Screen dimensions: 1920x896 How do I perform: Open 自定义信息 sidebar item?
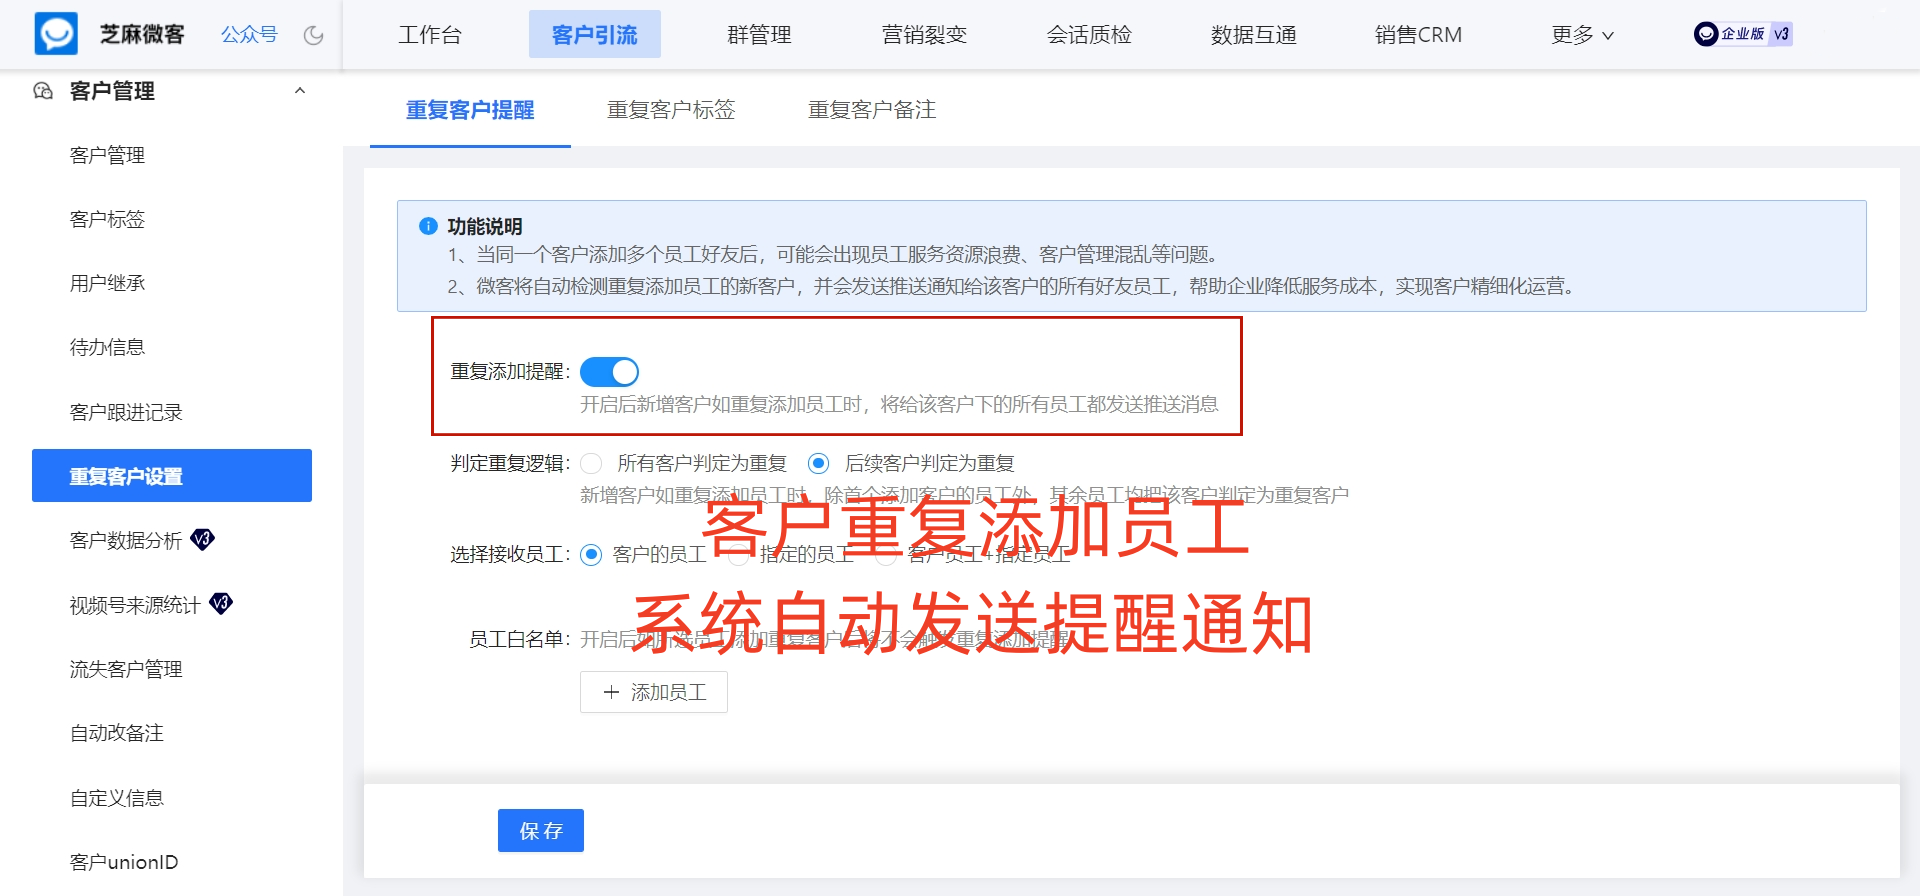tap(116, 798)
